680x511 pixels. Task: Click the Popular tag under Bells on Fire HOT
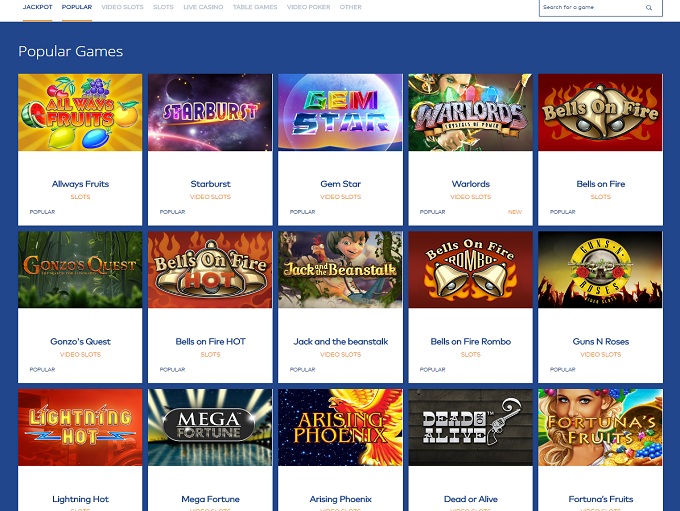pyautogui.click(x=172, y=369)
